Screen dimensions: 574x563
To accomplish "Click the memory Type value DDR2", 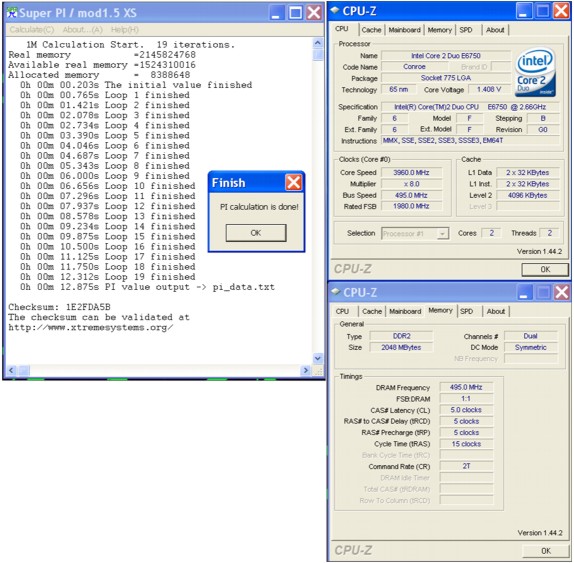I will coord(401,336).
